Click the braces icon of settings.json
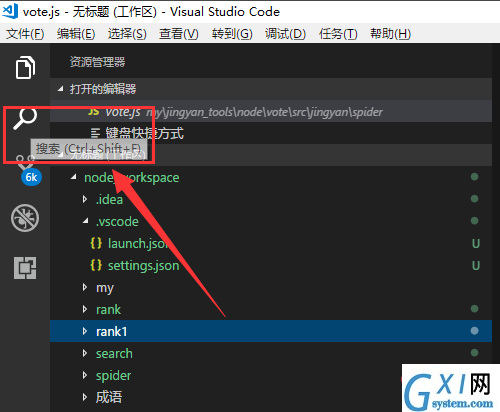The width and height of the screenshot is (500, 412). click(x=96, y=265)
